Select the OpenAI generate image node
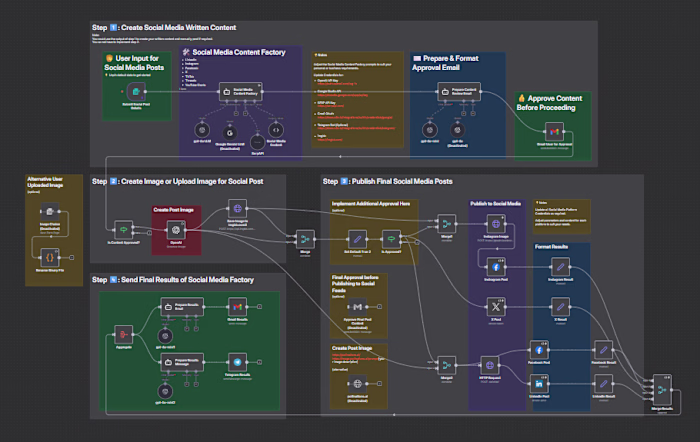The height and width of the screenshot is (442, 700). coord(176,230)
